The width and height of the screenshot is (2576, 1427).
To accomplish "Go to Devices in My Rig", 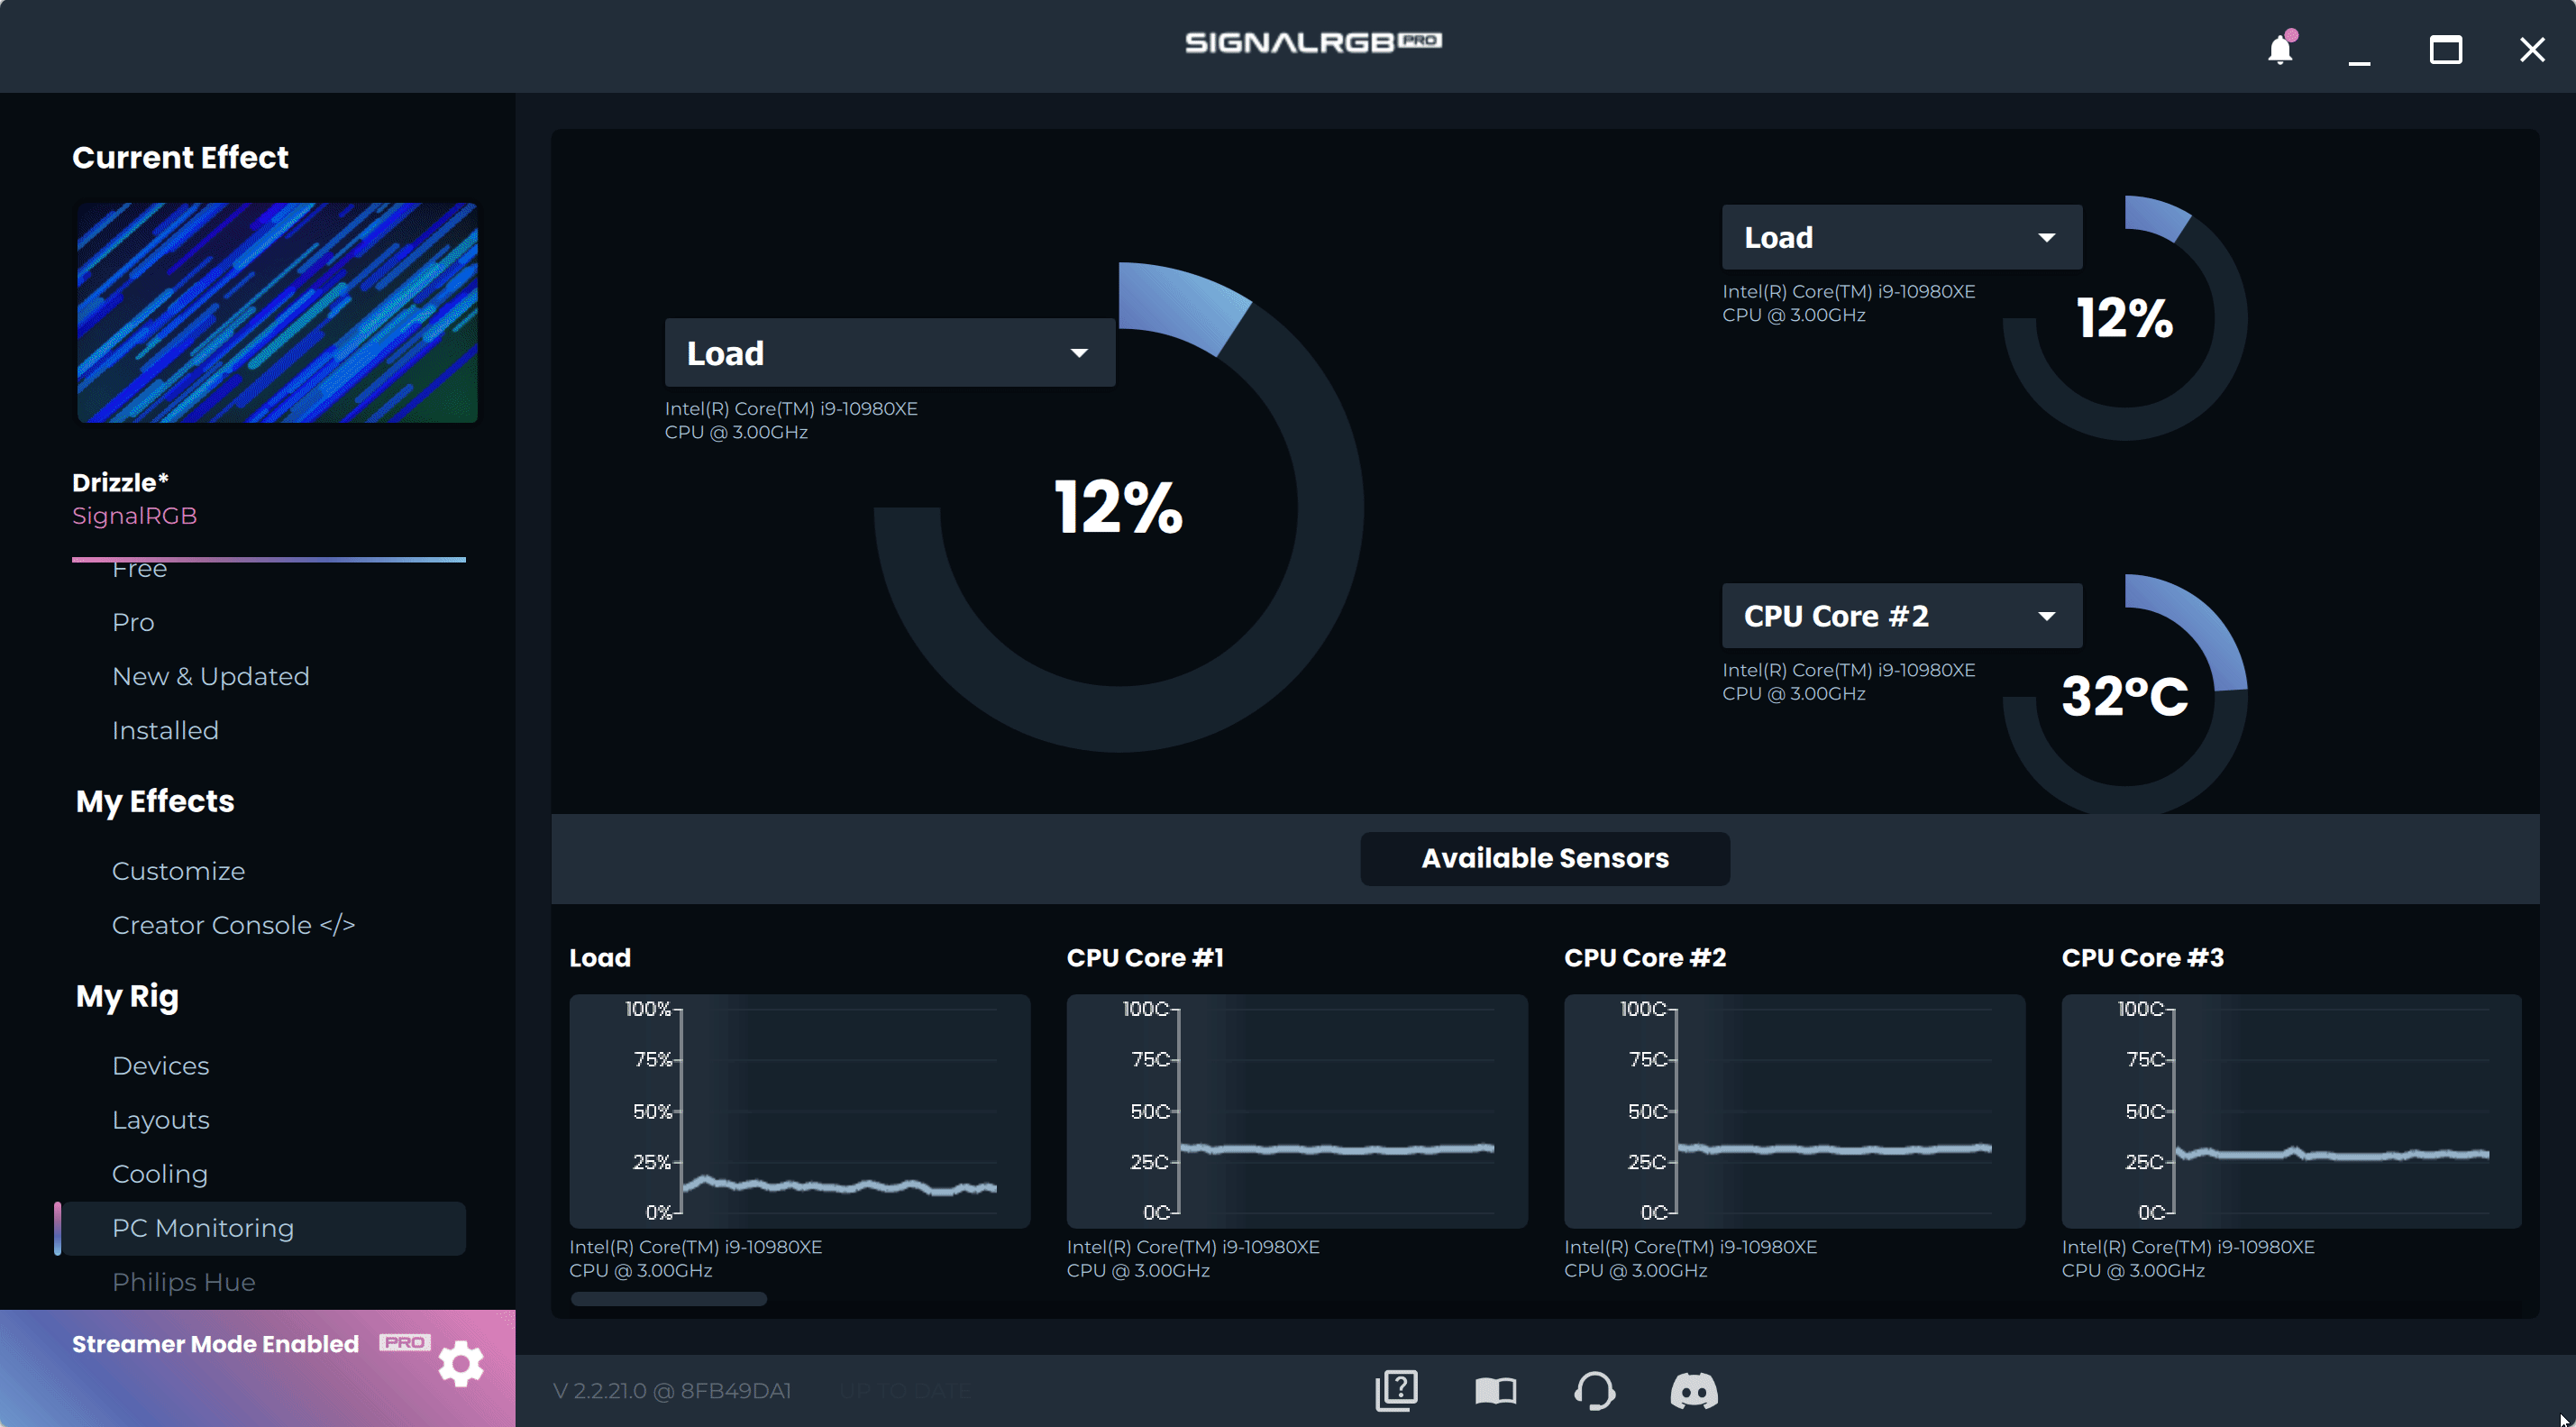I will pyautogui.click(x=160, y=1066).
